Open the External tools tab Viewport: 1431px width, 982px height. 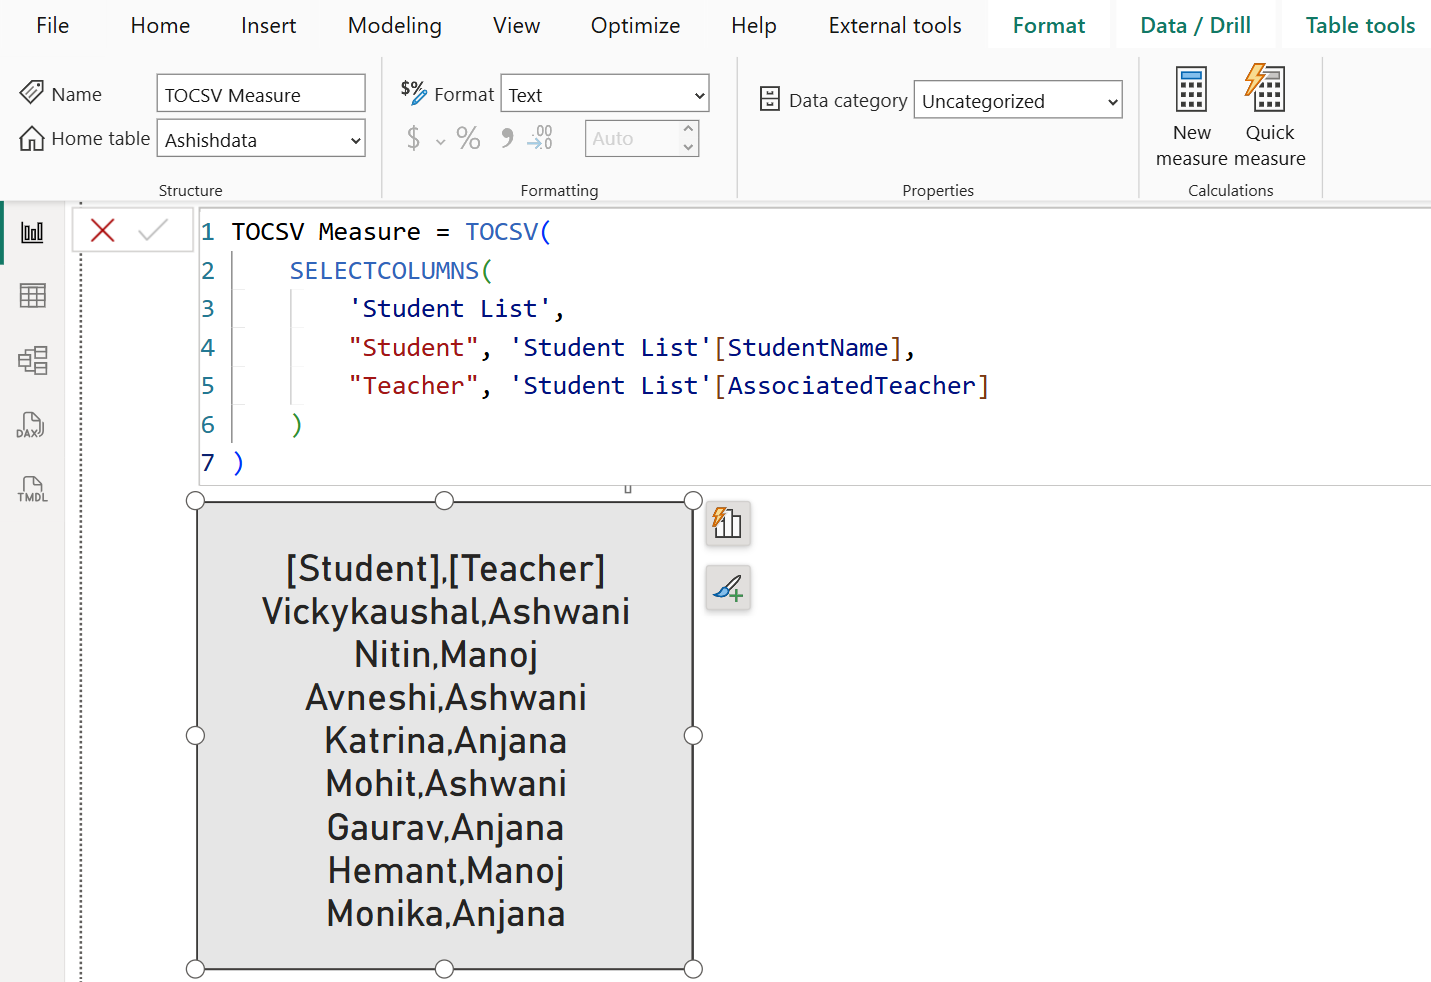click(x=893, y=25)
